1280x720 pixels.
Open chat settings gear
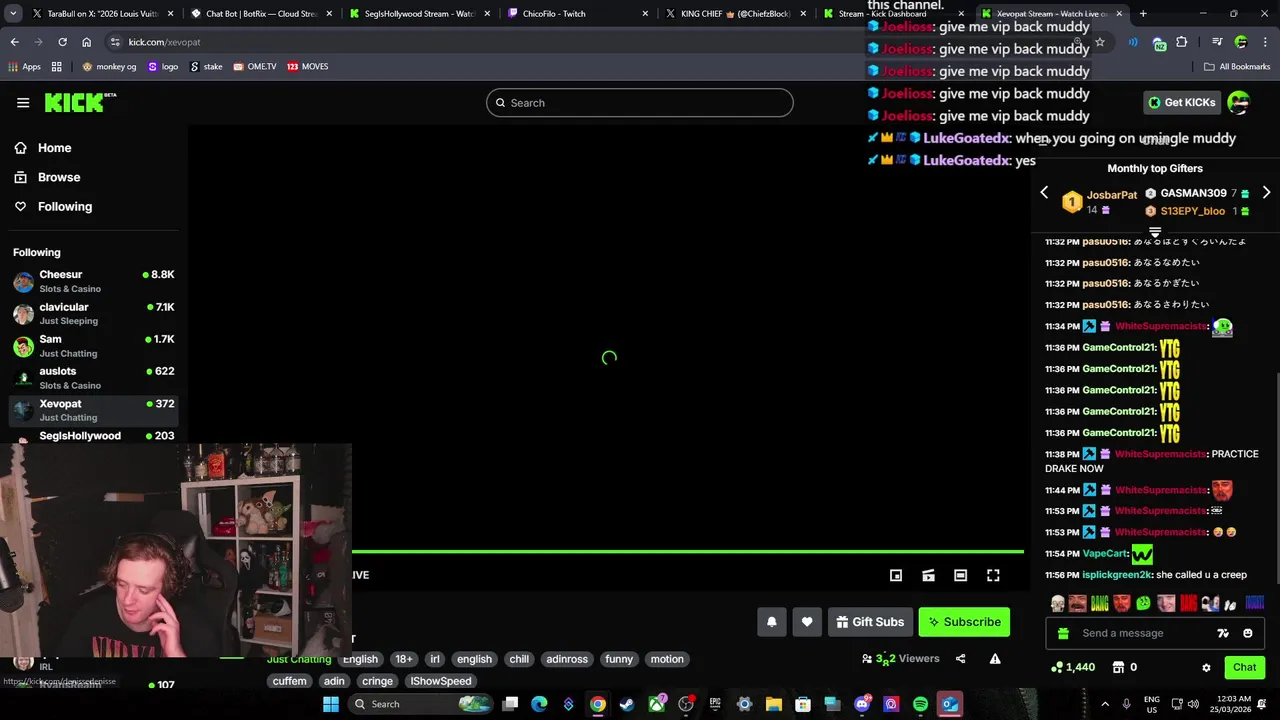click(1206, 667)
